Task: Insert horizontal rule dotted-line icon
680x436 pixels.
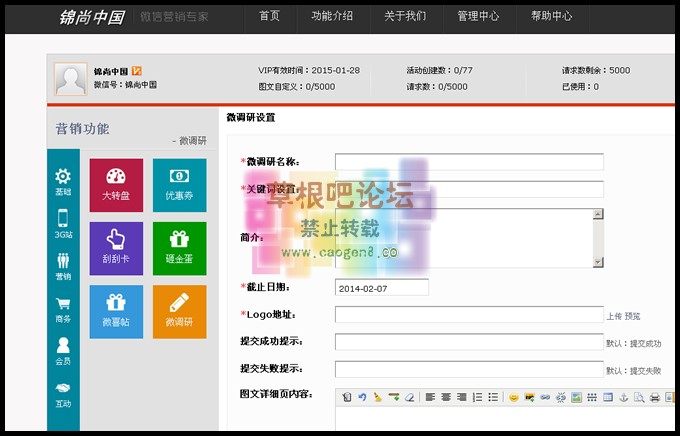Action: tap(592, 397)
